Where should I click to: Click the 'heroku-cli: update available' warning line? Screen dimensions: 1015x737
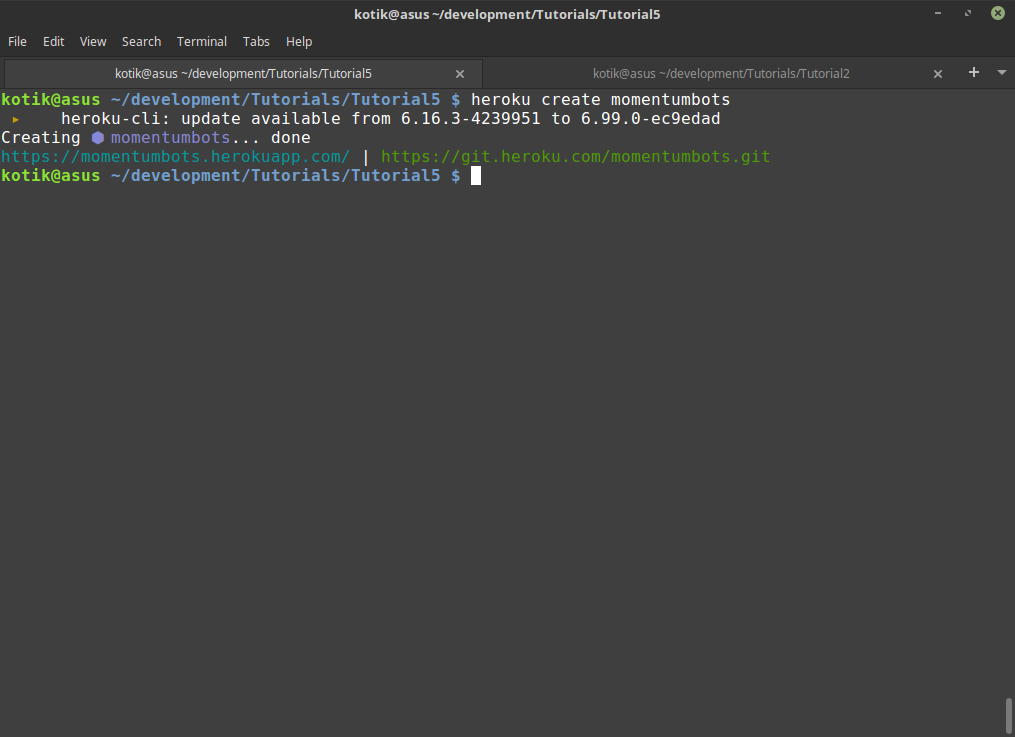pos(390,118)
